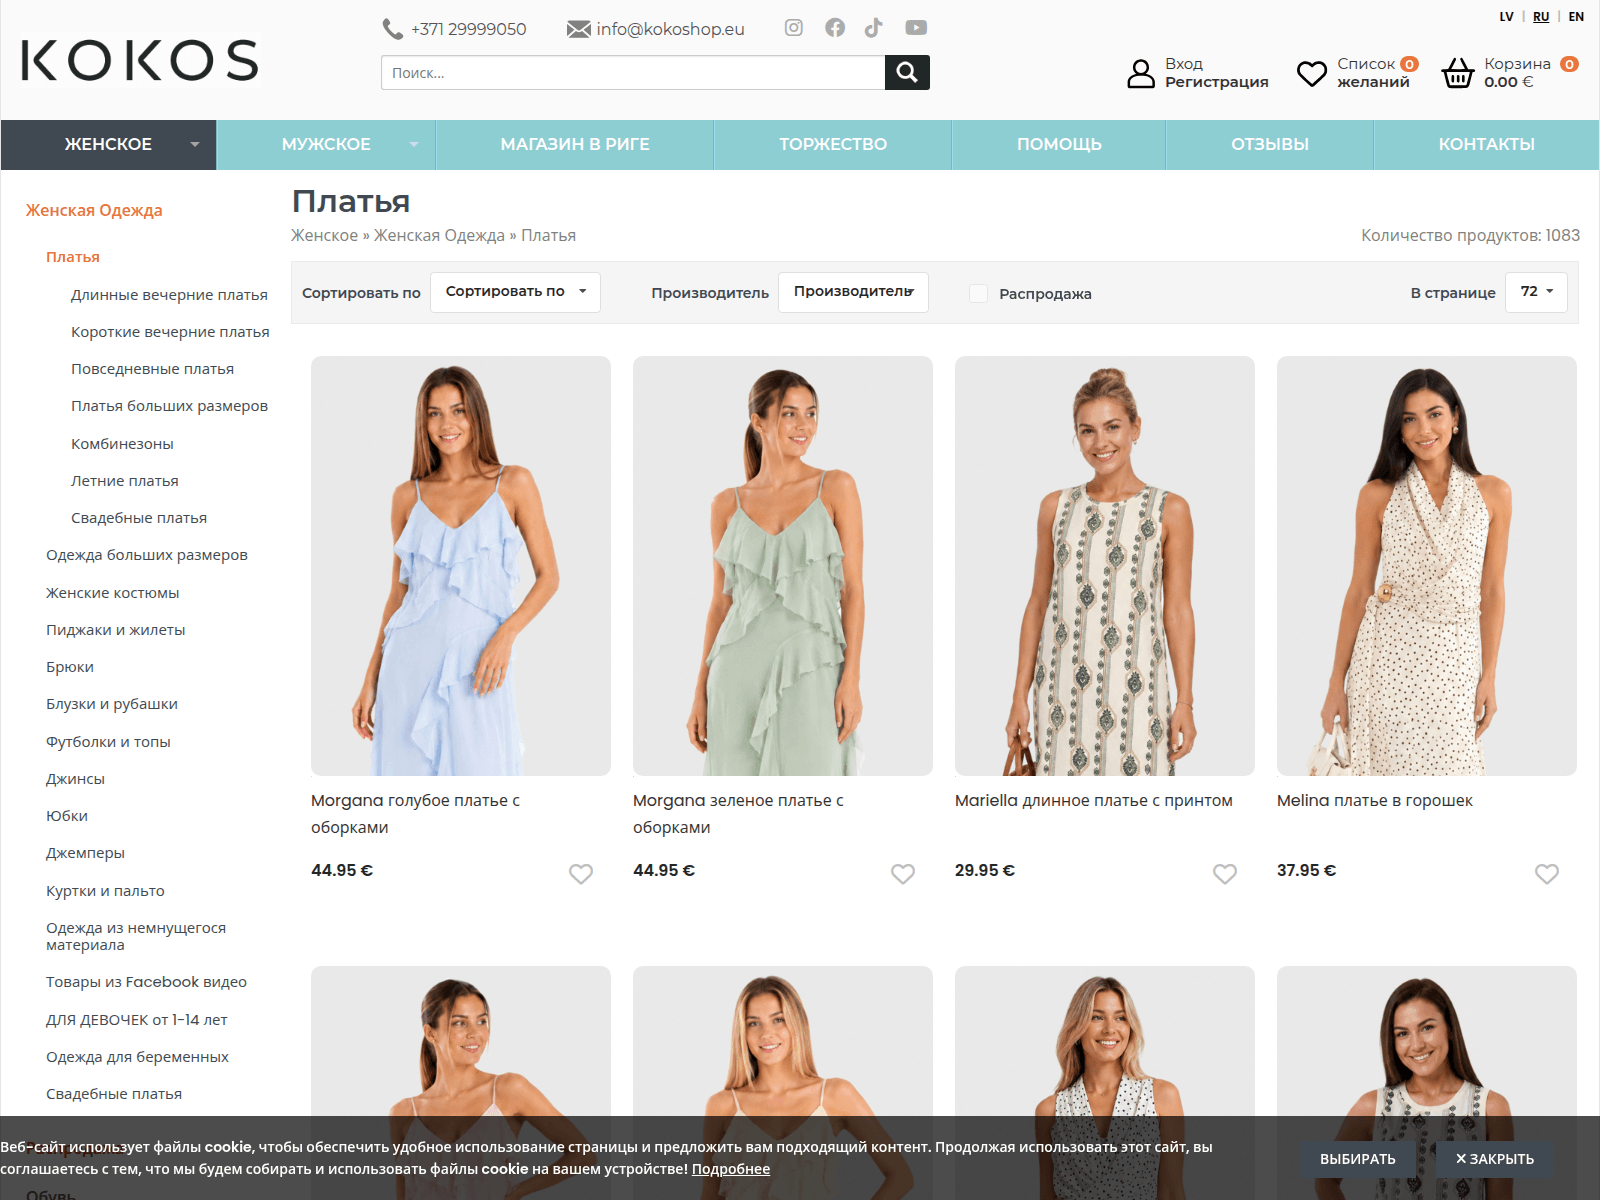Image resolution: width=1600 pixels, height=1200 pixels.
Task: Open the ПОМОЩЬ menu item
Action: pos(1059,144)
